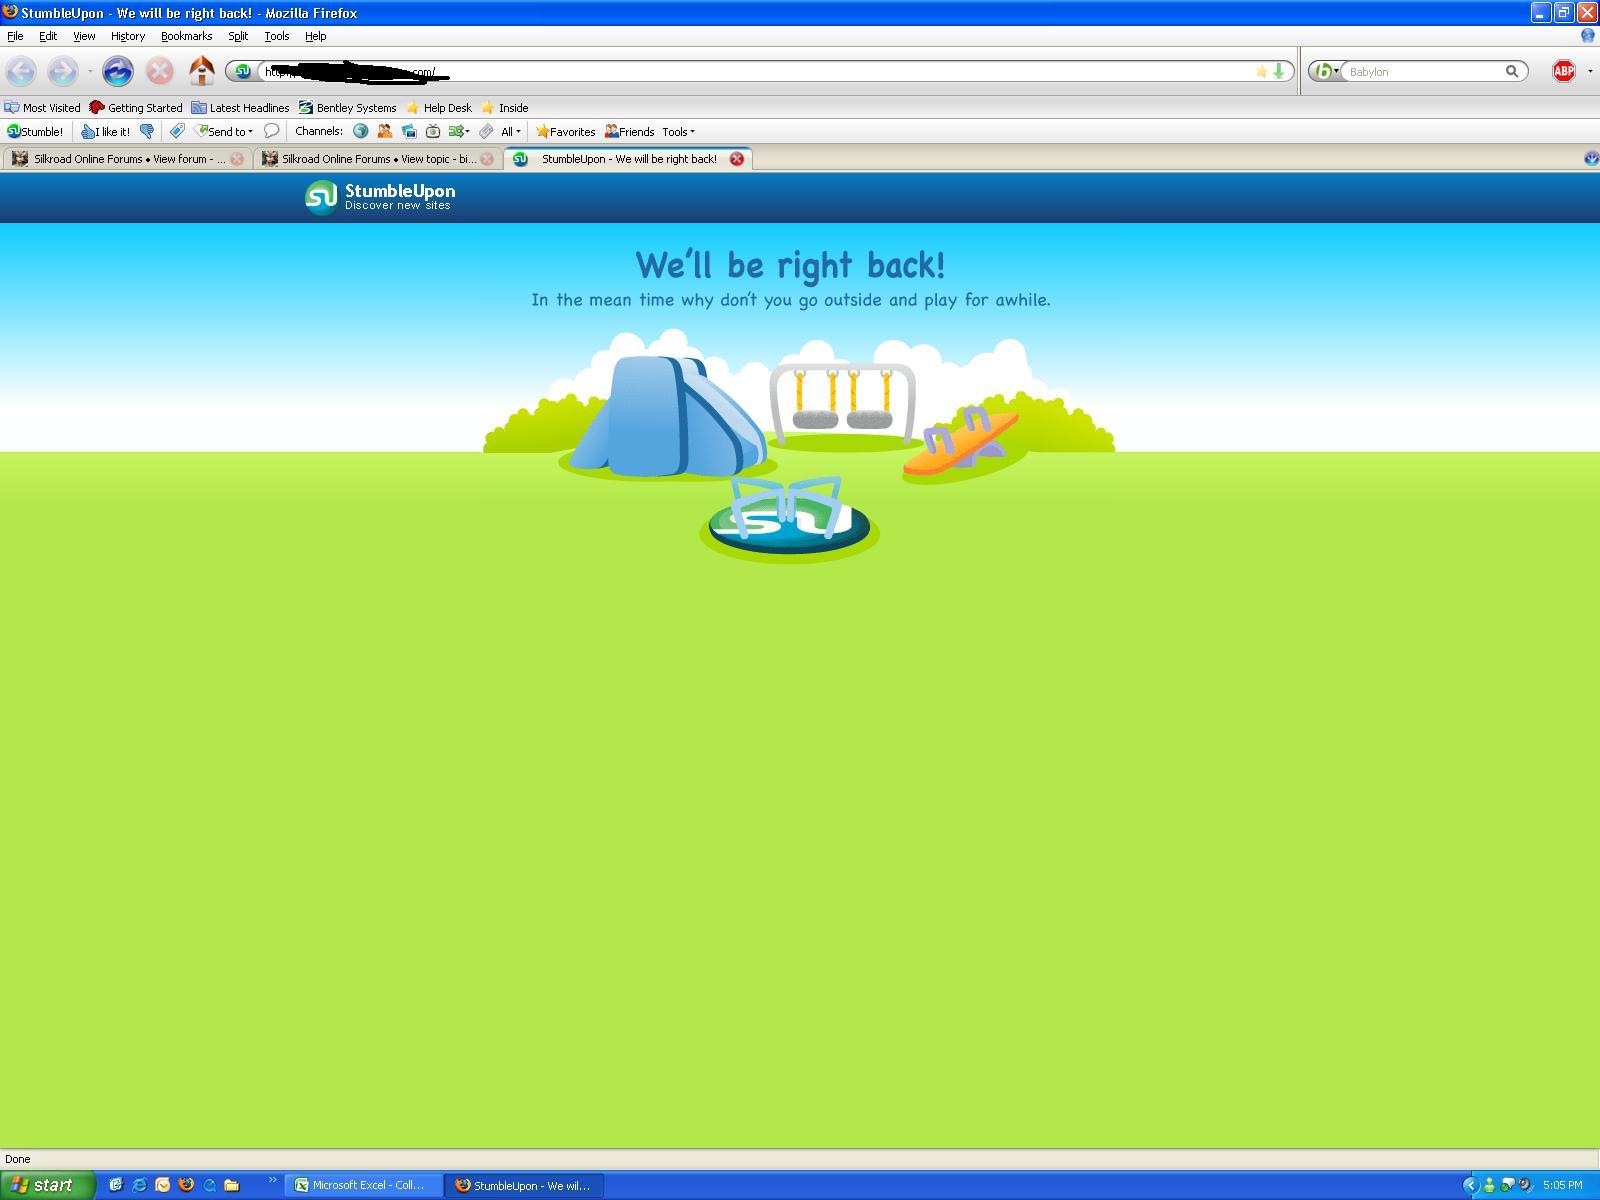Click the paperclip tag channel icon
Image resolution: width=1600 pixels, height=1200 pixels.
pyautogui.click(x=486, y=131)
